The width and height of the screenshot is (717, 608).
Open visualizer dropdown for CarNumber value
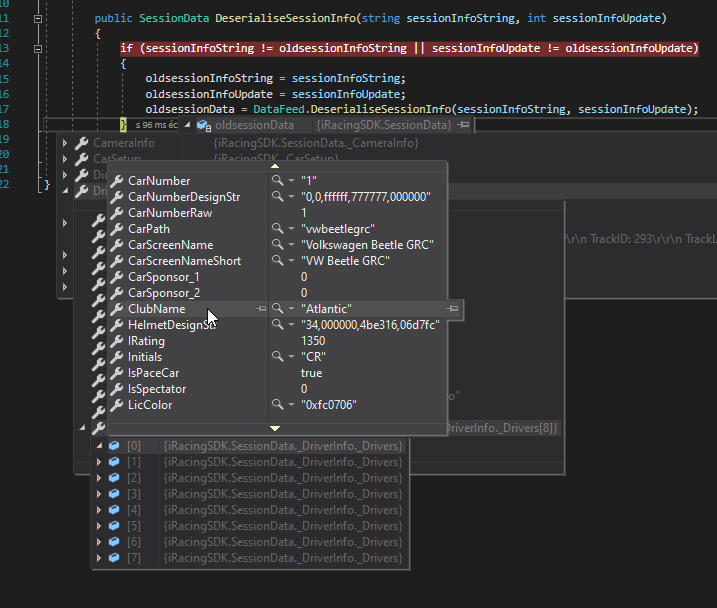(x=291, y=181)
